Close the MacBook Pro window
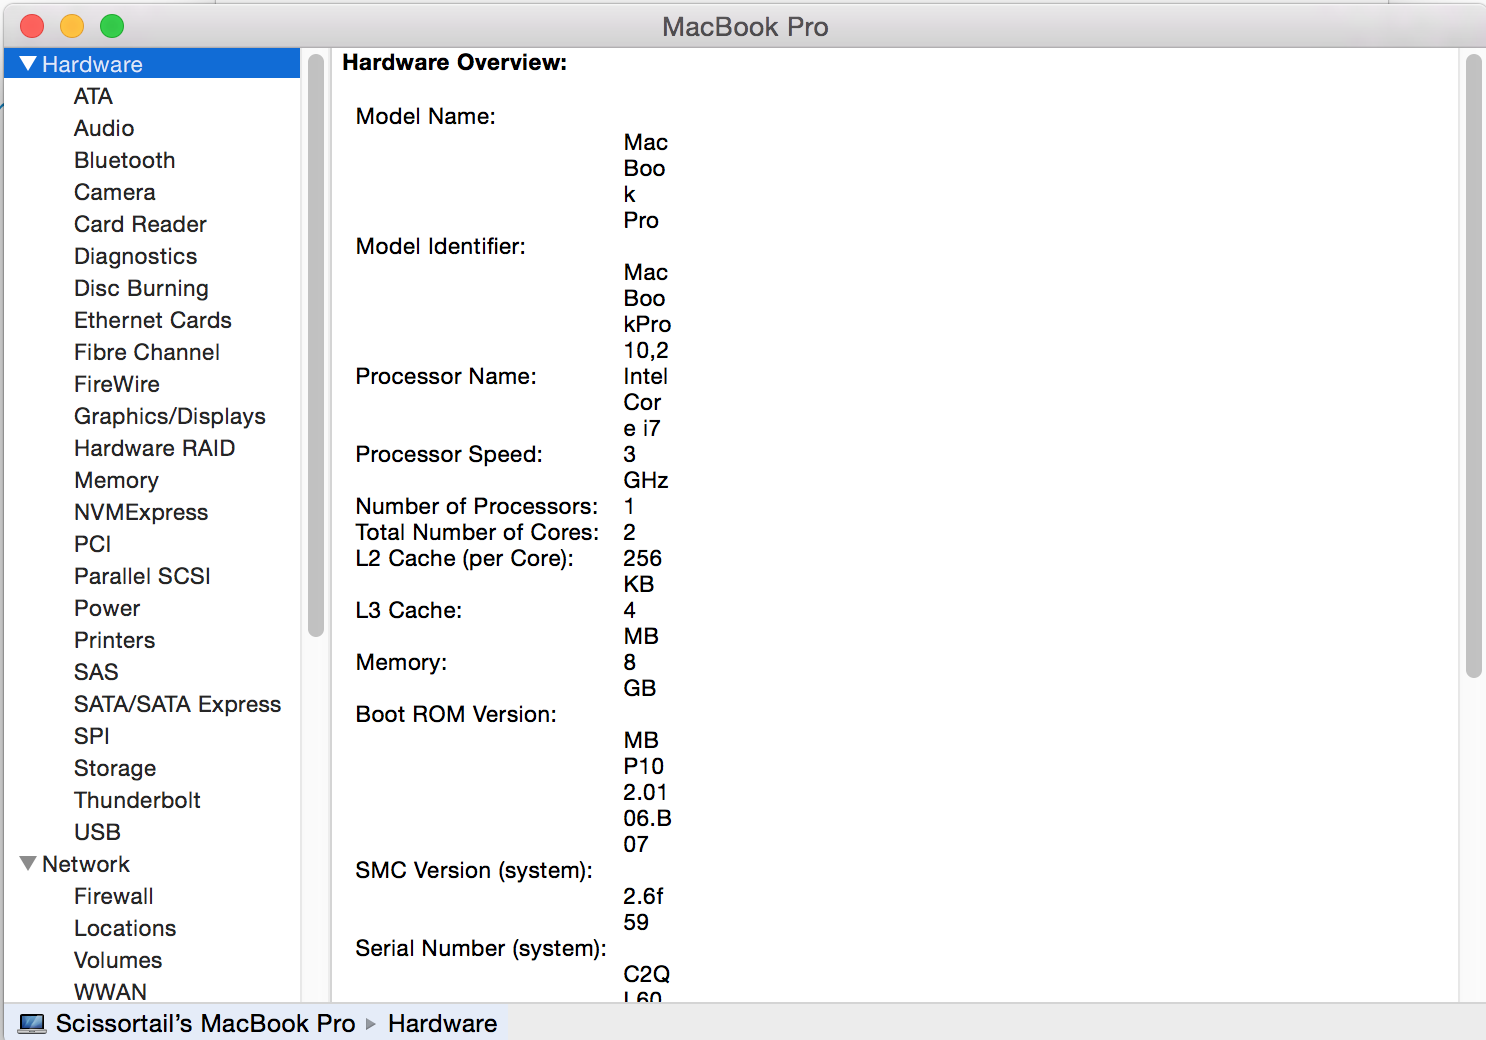This screenshot has height=1040, width=1486. (32, 26)
